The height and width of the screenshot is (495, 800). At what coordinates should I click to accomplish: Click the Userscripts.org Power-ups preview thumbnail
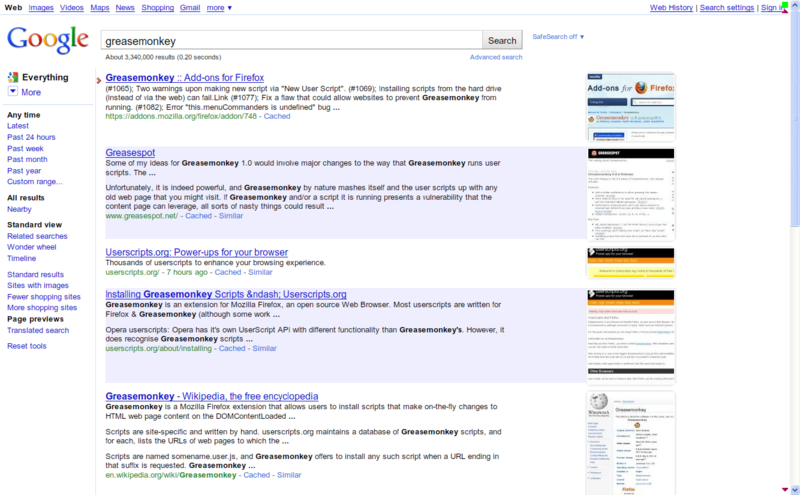pos(631,263)
